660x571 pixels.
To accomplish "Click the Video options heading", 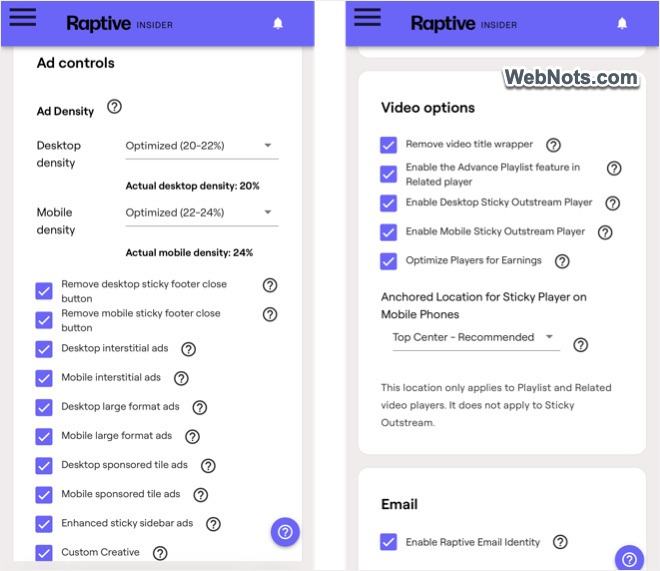I will (x=428, y=108).
